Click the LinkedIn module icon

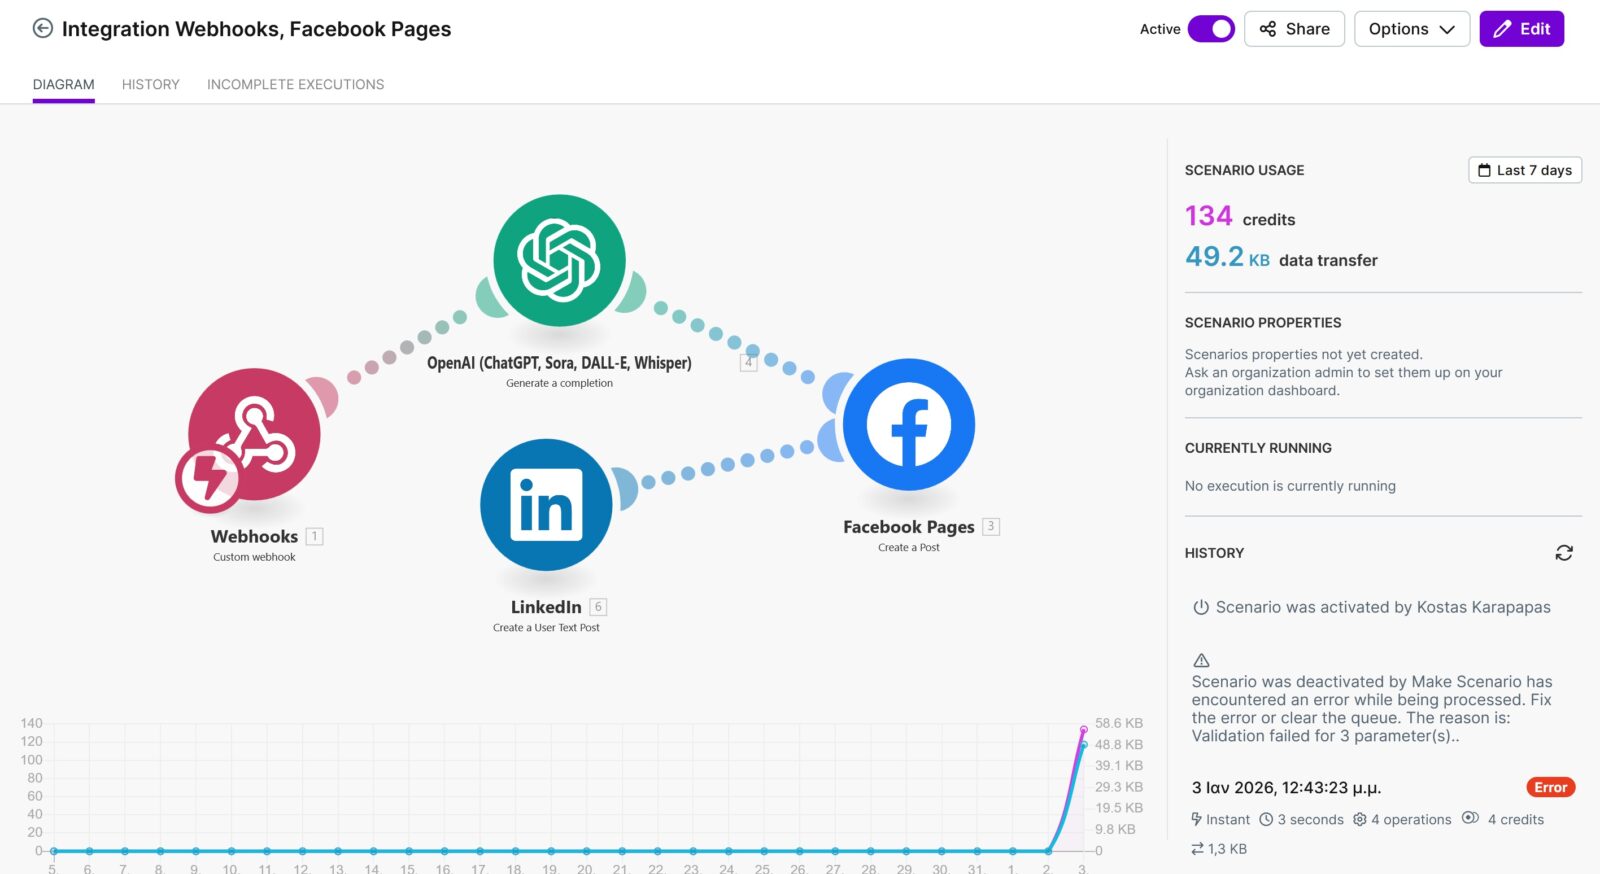[546, 505]
